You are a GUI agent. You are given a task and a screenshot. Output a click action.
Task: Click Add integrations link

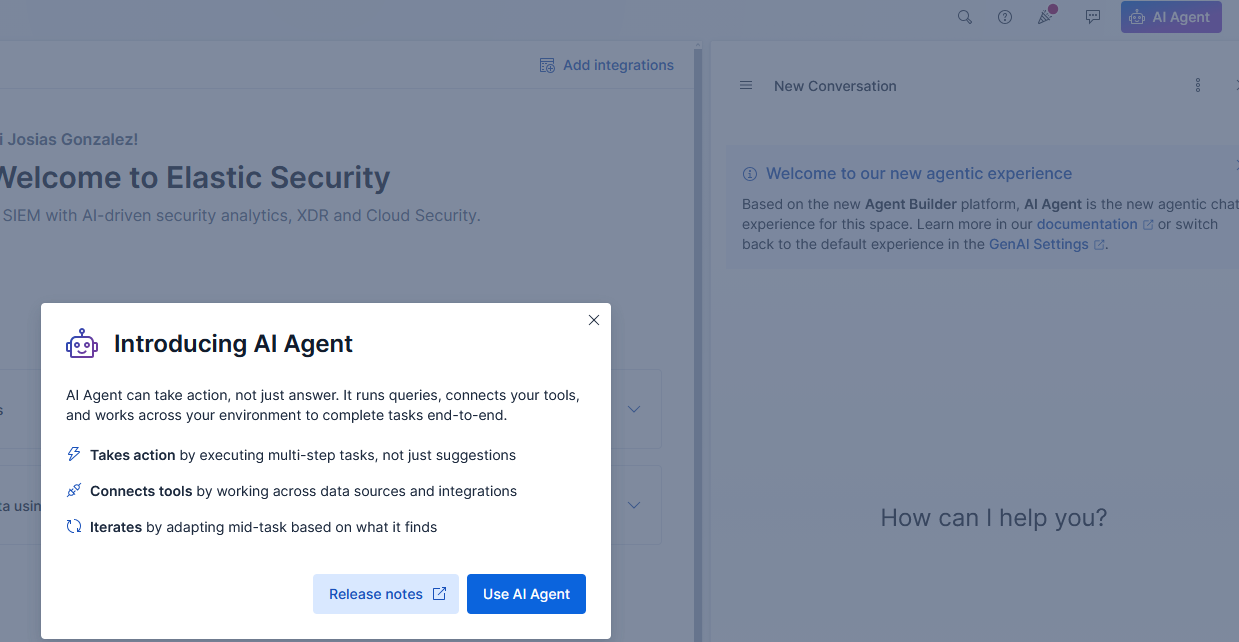618,65
